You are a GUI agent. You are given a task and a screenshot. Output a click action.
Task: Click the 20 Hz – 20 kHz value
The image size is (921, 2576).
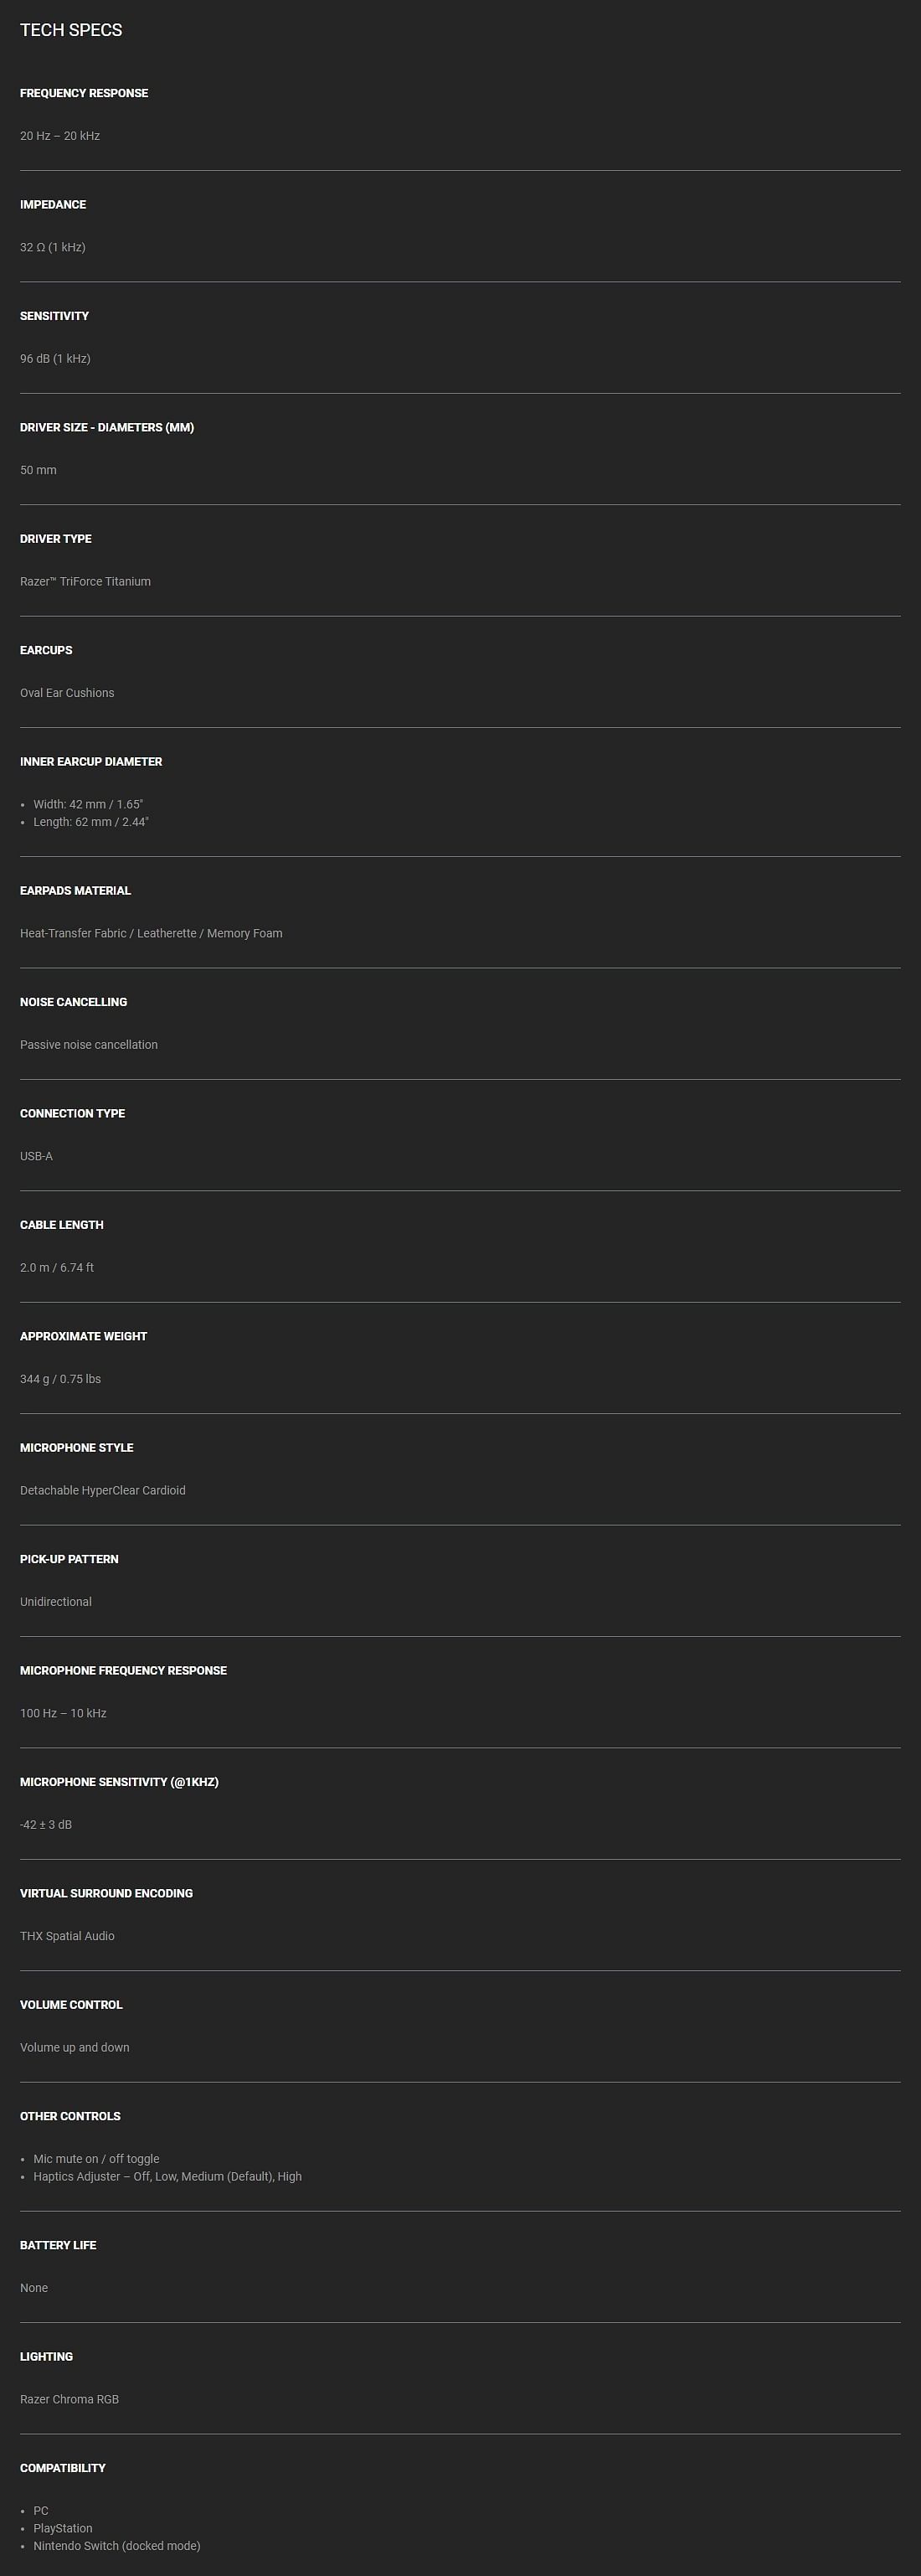click(60, 136)
